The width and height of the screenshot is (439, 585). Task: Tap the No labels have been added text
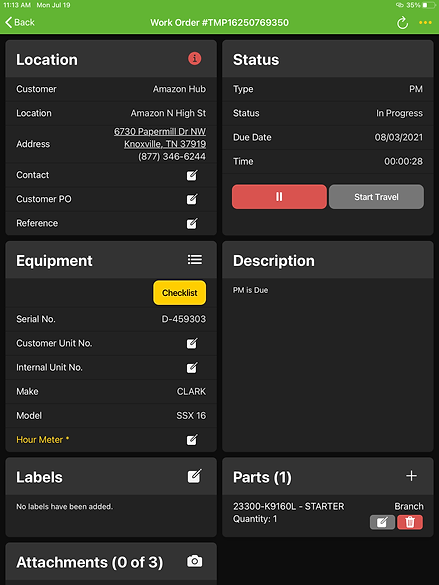click(x=64, y=506)
